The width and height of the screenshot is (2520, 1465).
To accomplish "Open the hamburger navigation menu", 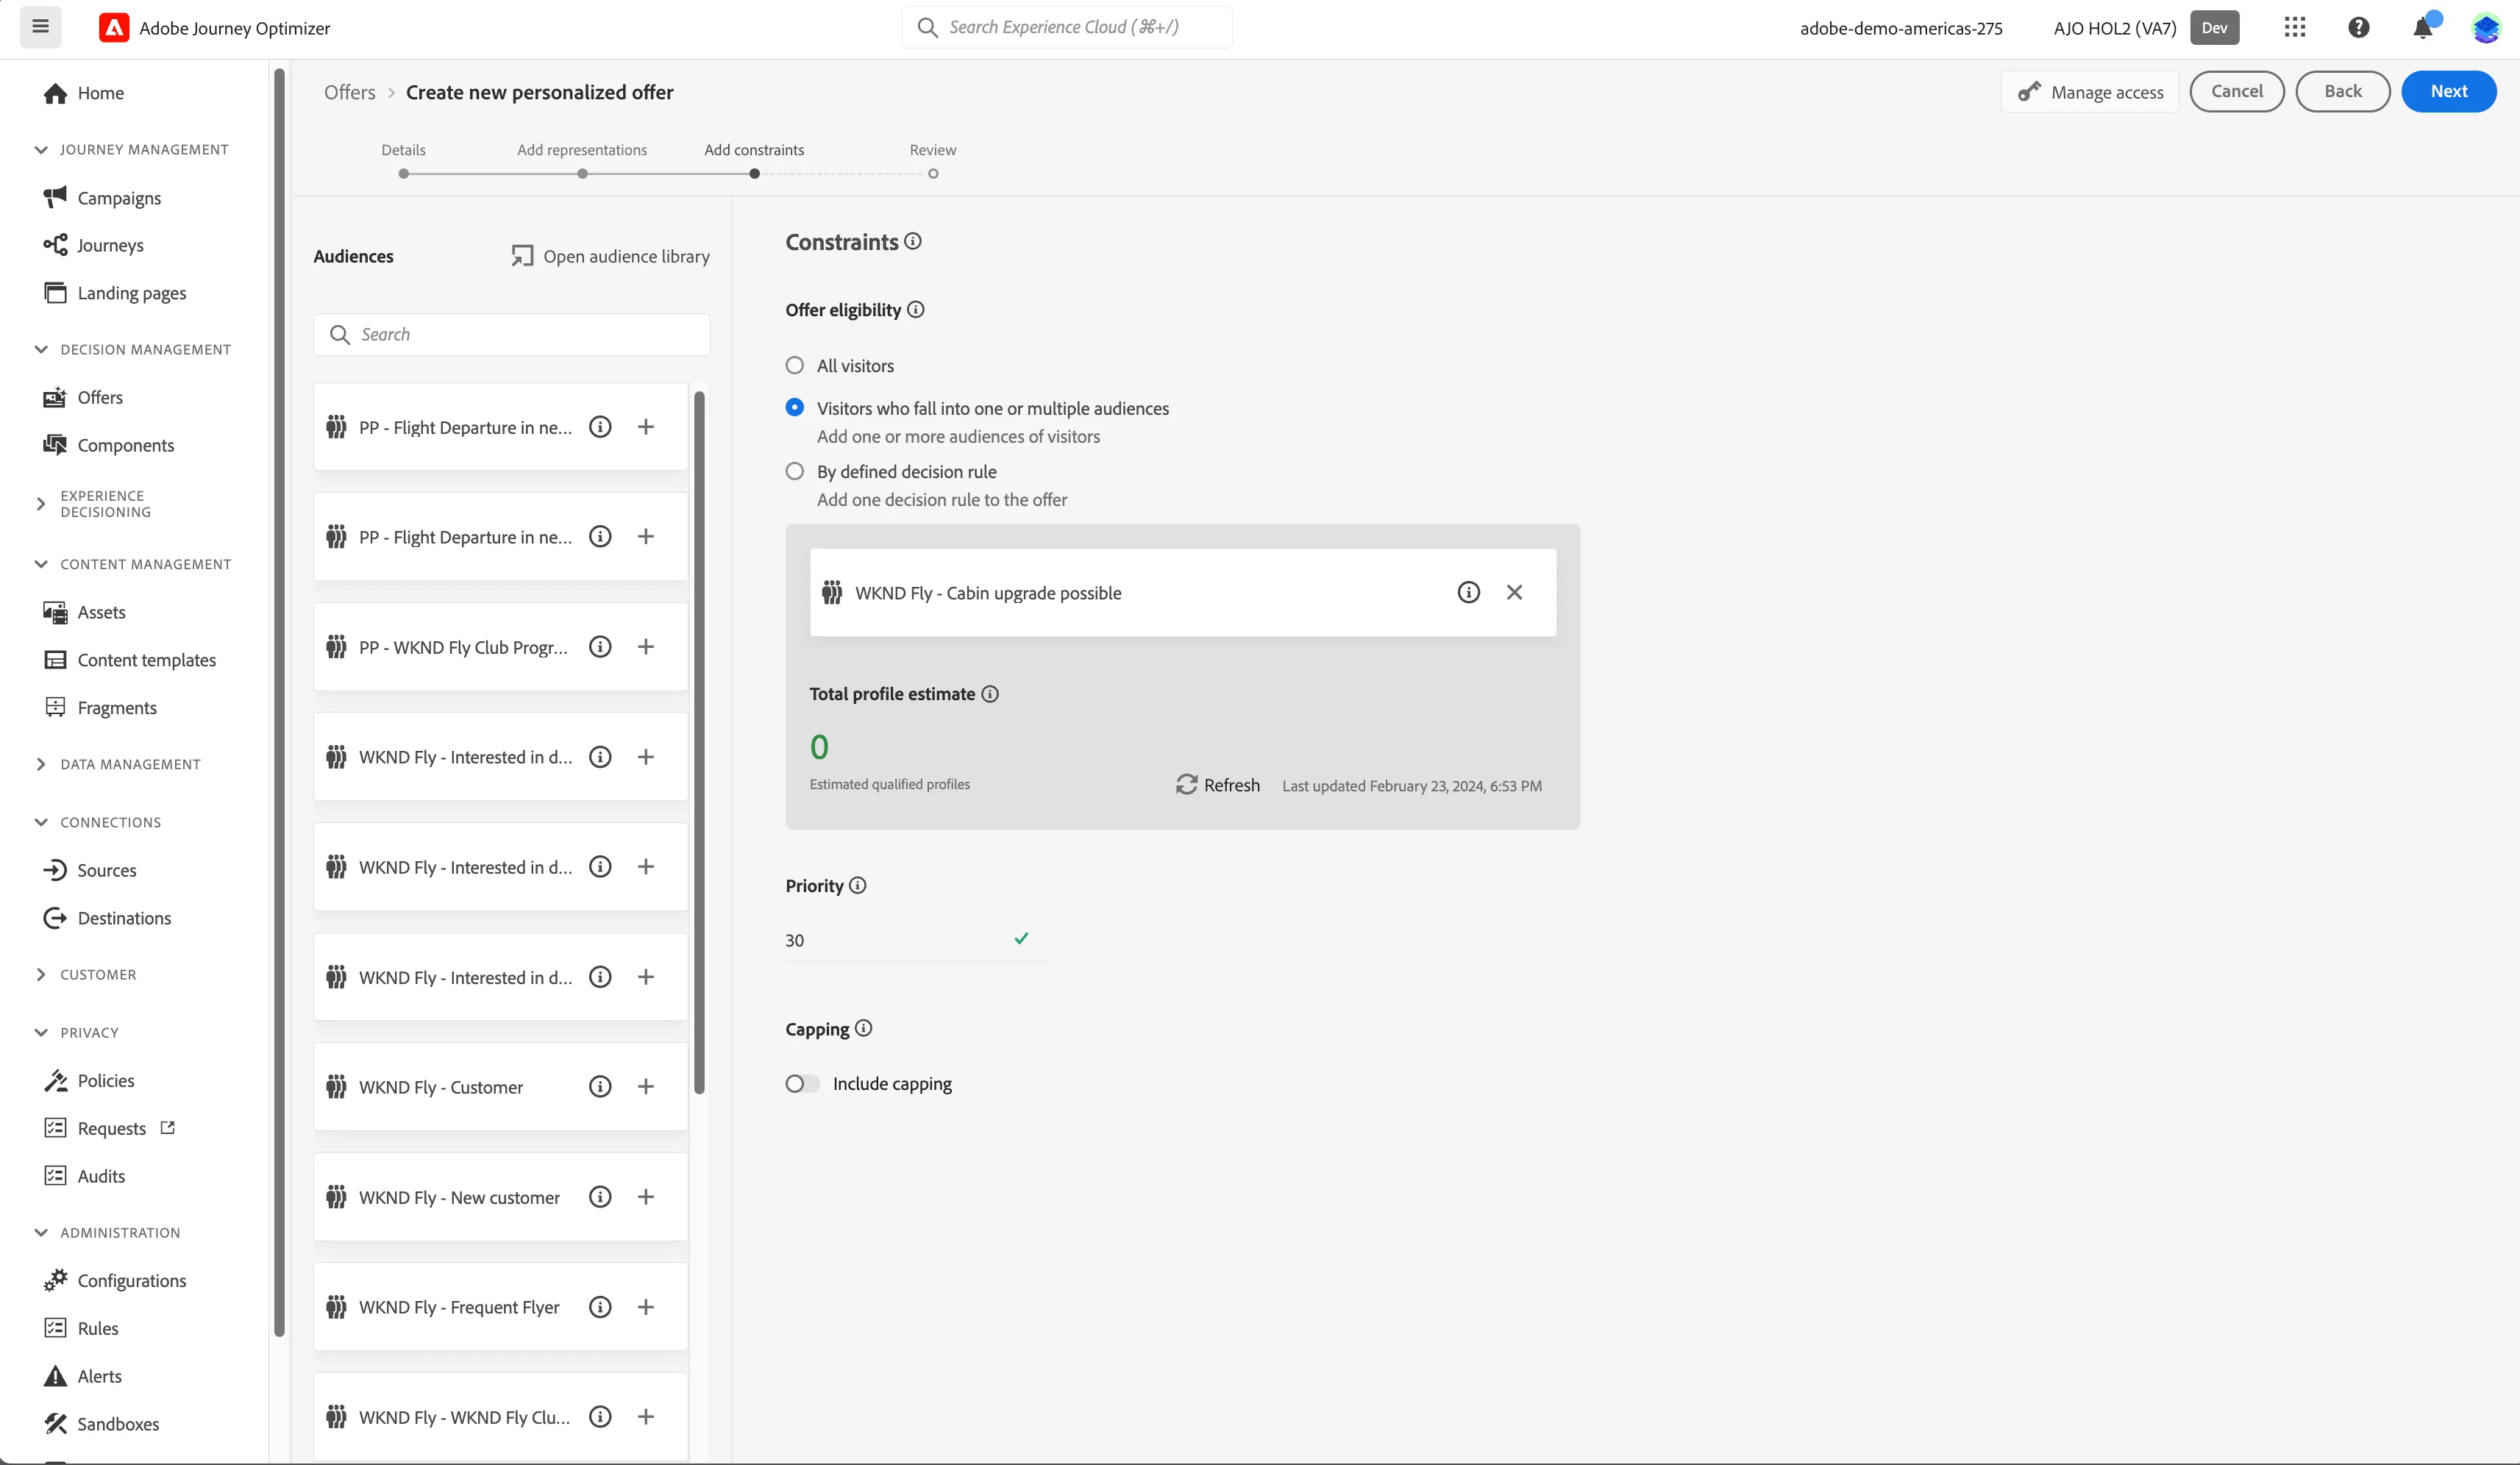I will click(40, 27).
